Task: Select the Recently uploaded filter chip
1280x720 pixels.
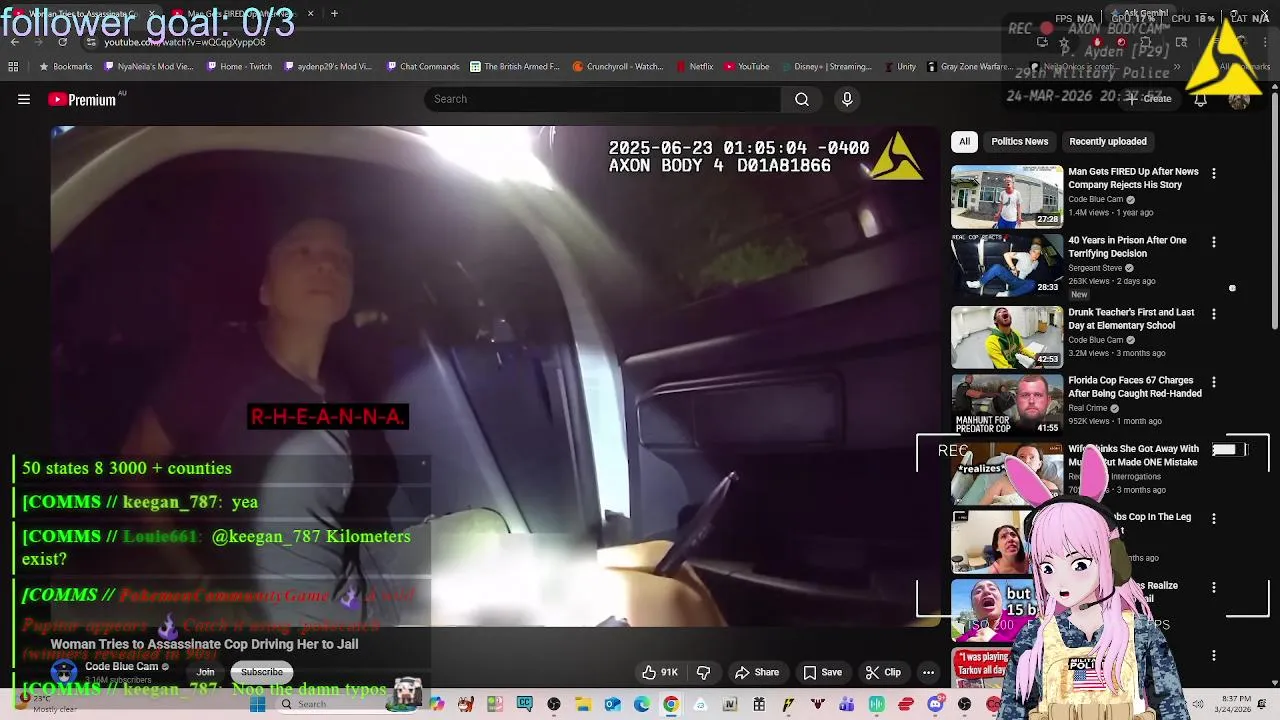Action: 1107,141
